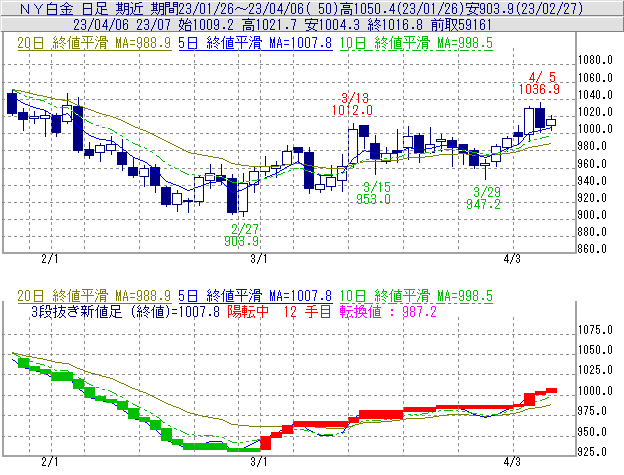
Task: Click the upper chart 3/1 date label
Action: 259,259
